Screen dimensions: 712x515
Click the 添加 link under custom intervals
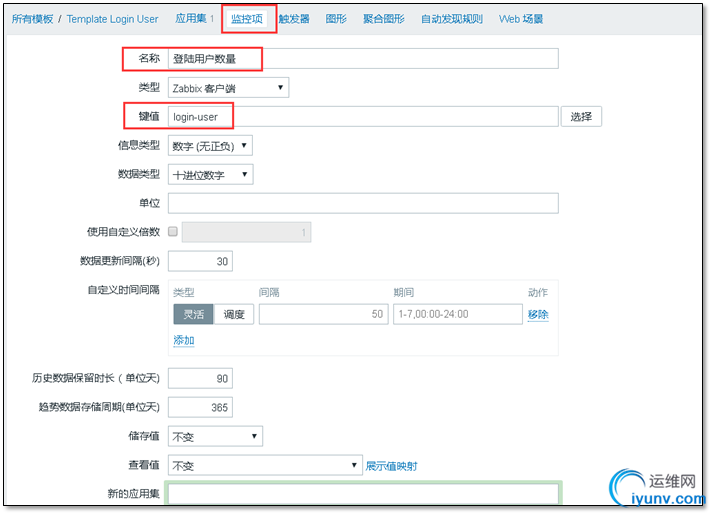click(x=184, y=340)
